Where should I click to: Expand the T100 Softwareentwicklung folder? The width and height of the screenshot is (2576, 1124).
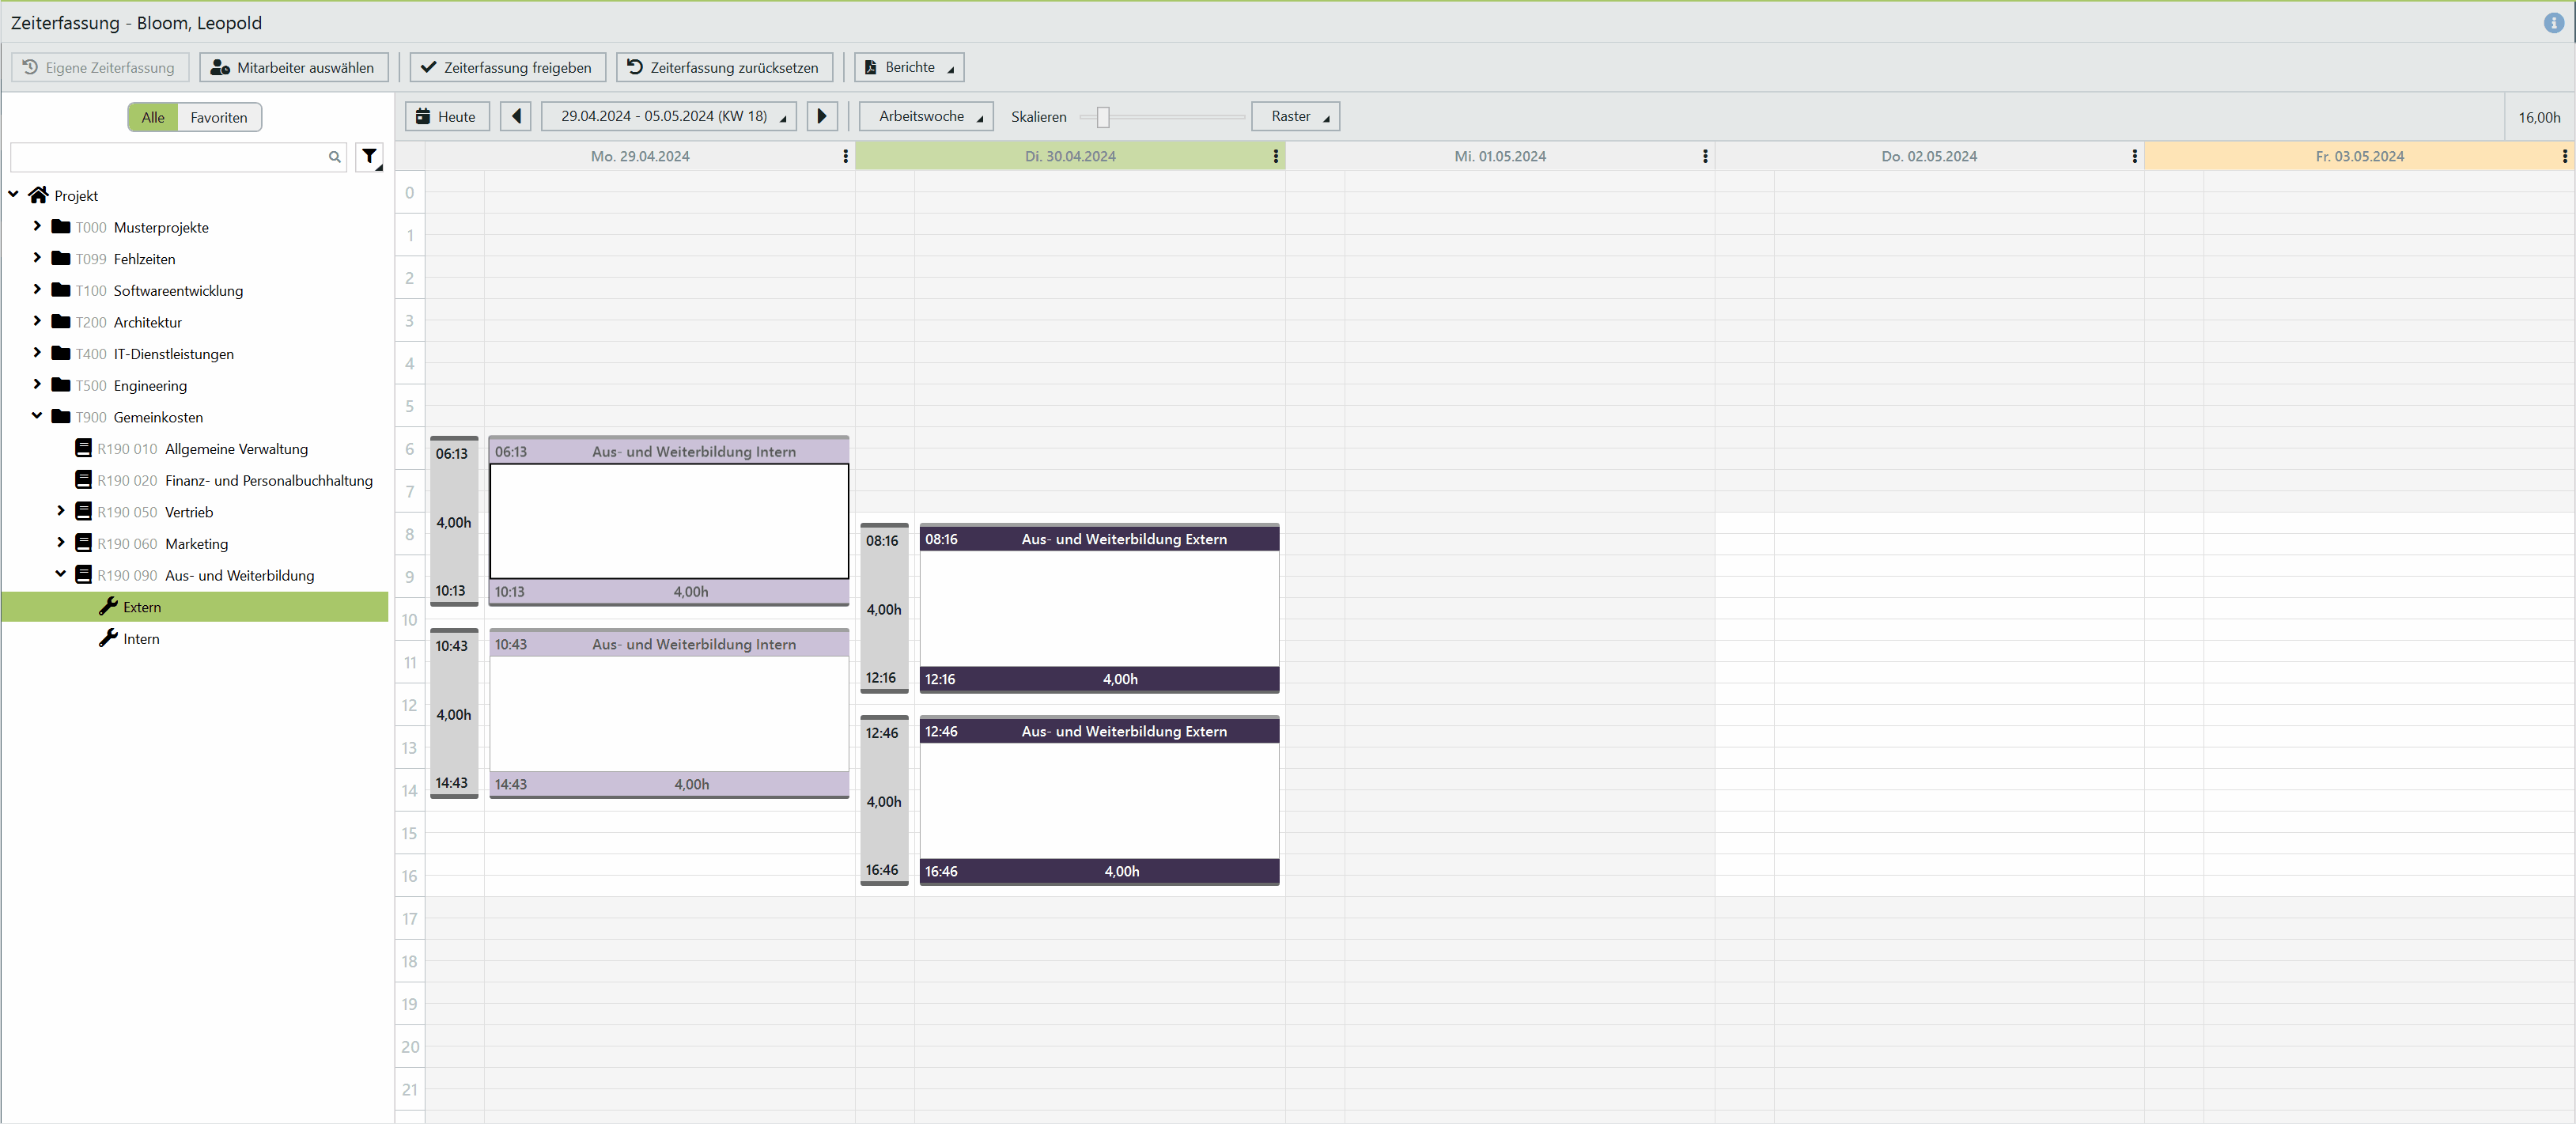37,290
